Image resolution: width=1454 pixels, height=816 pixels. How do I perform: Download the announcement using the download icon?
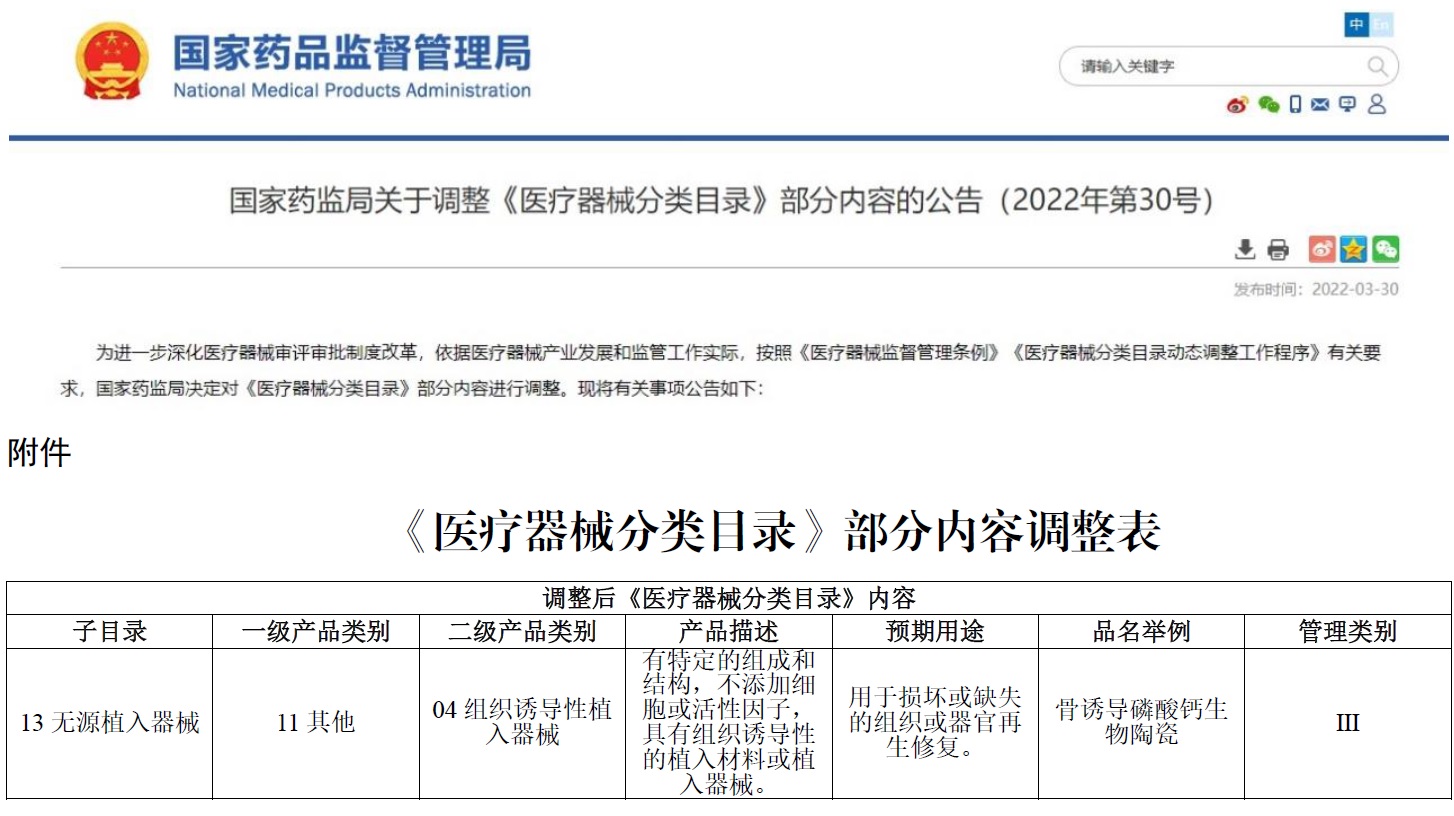pyautogui.click(x=1245, y=249)
